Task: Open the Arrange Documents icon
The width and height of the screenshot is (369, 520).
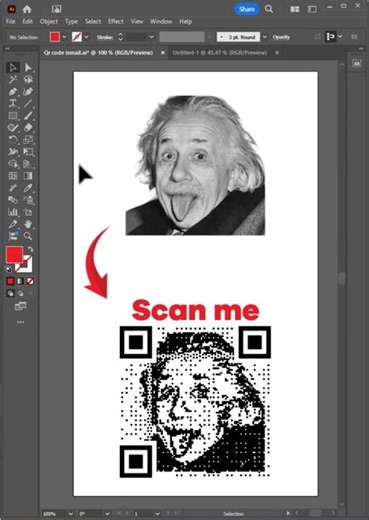Action: (295, 9)
